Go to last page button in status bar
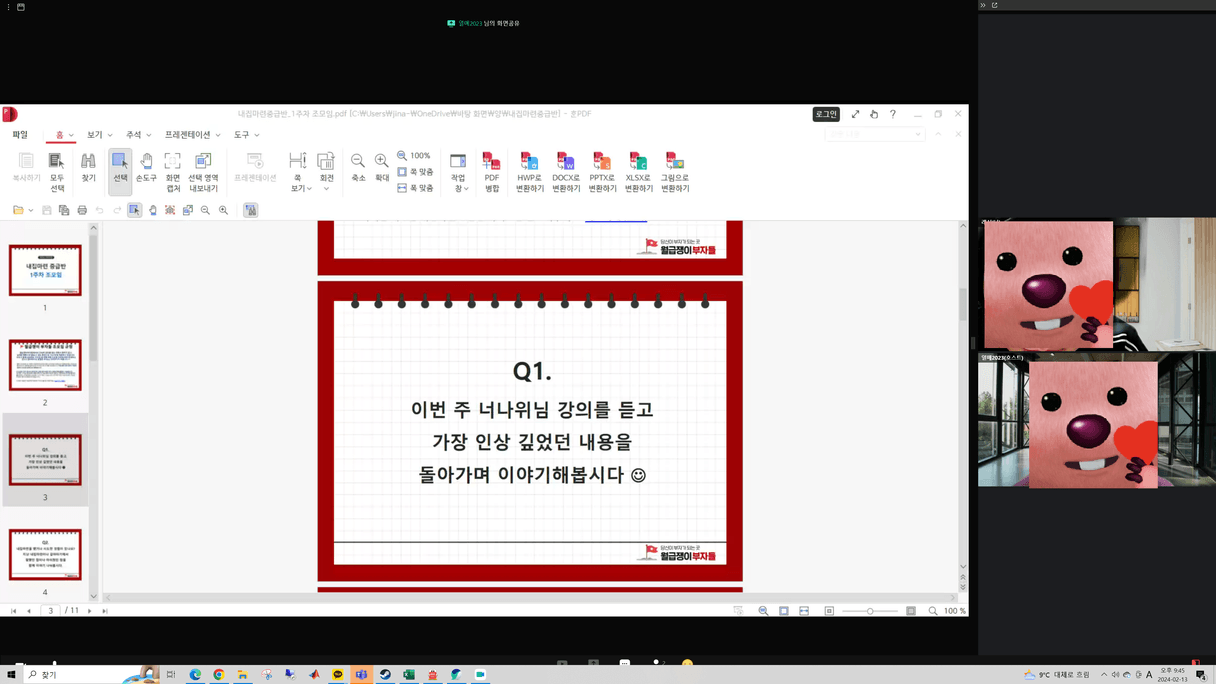Image resolution: width=1216 pixels, height=684 pixels. click(x=105, y=610)
